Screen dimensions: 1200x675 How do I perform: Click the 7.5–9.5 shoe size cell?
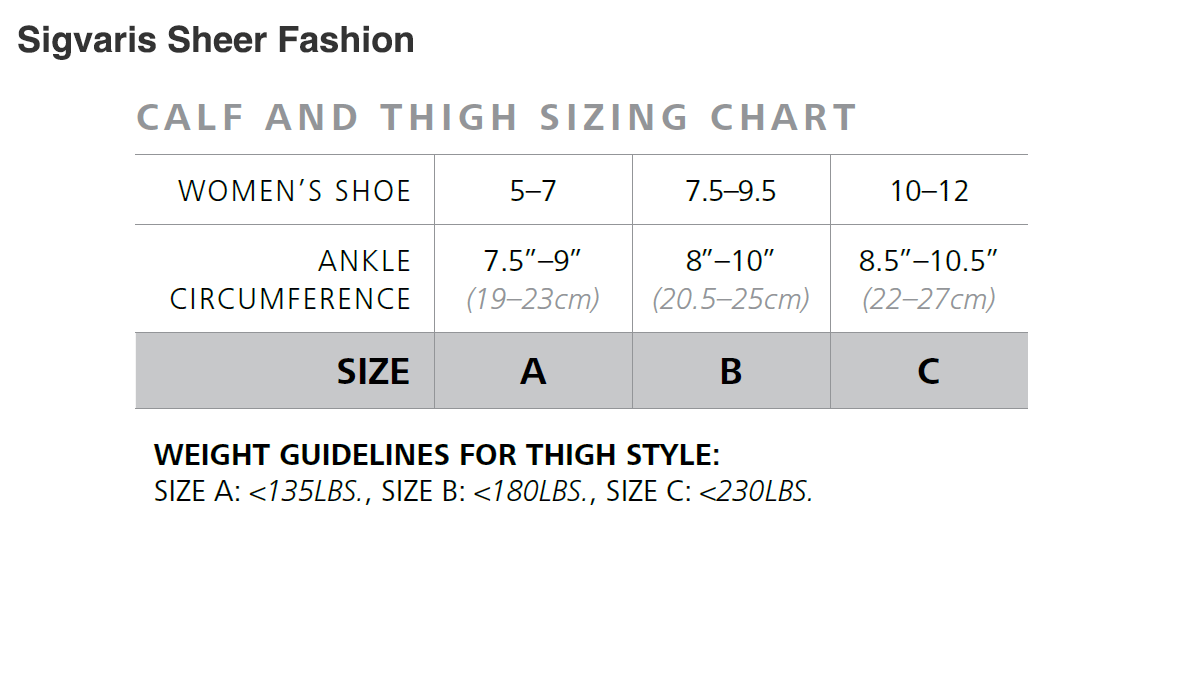tap(730, 191)
